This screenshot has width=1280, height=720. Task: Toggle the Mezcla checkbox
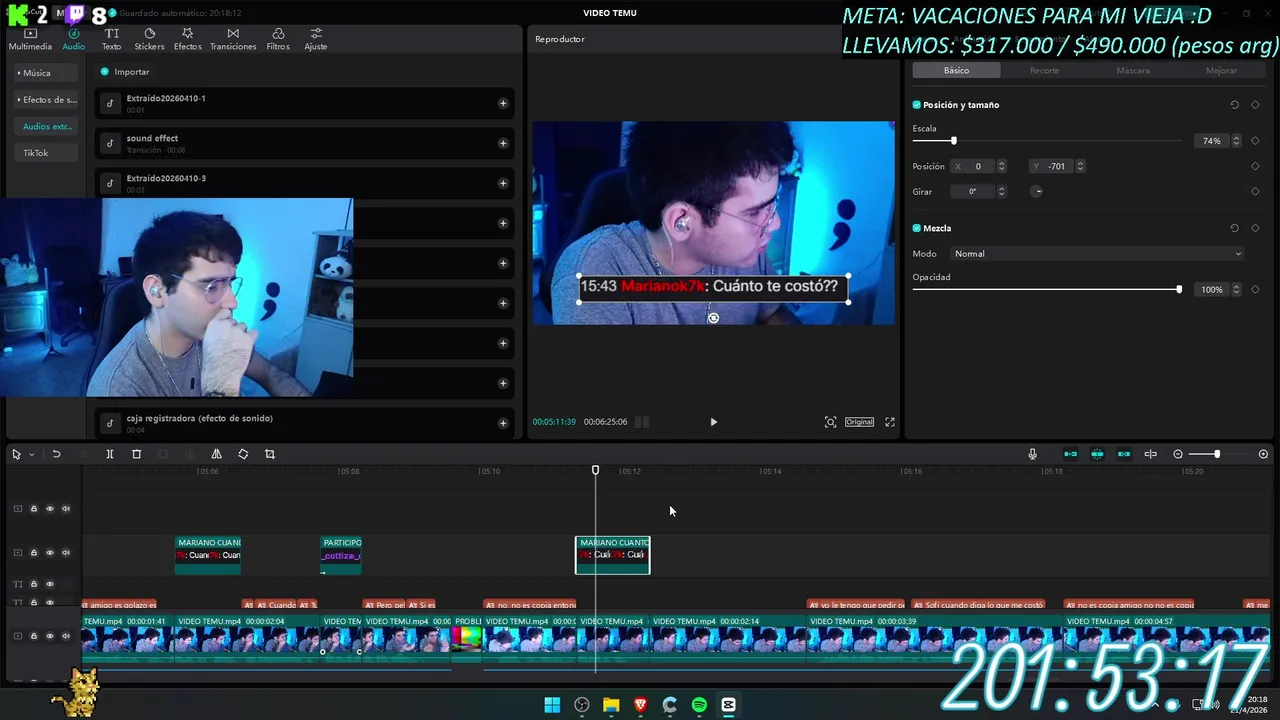pyautogui.click(x=916, y=228)
